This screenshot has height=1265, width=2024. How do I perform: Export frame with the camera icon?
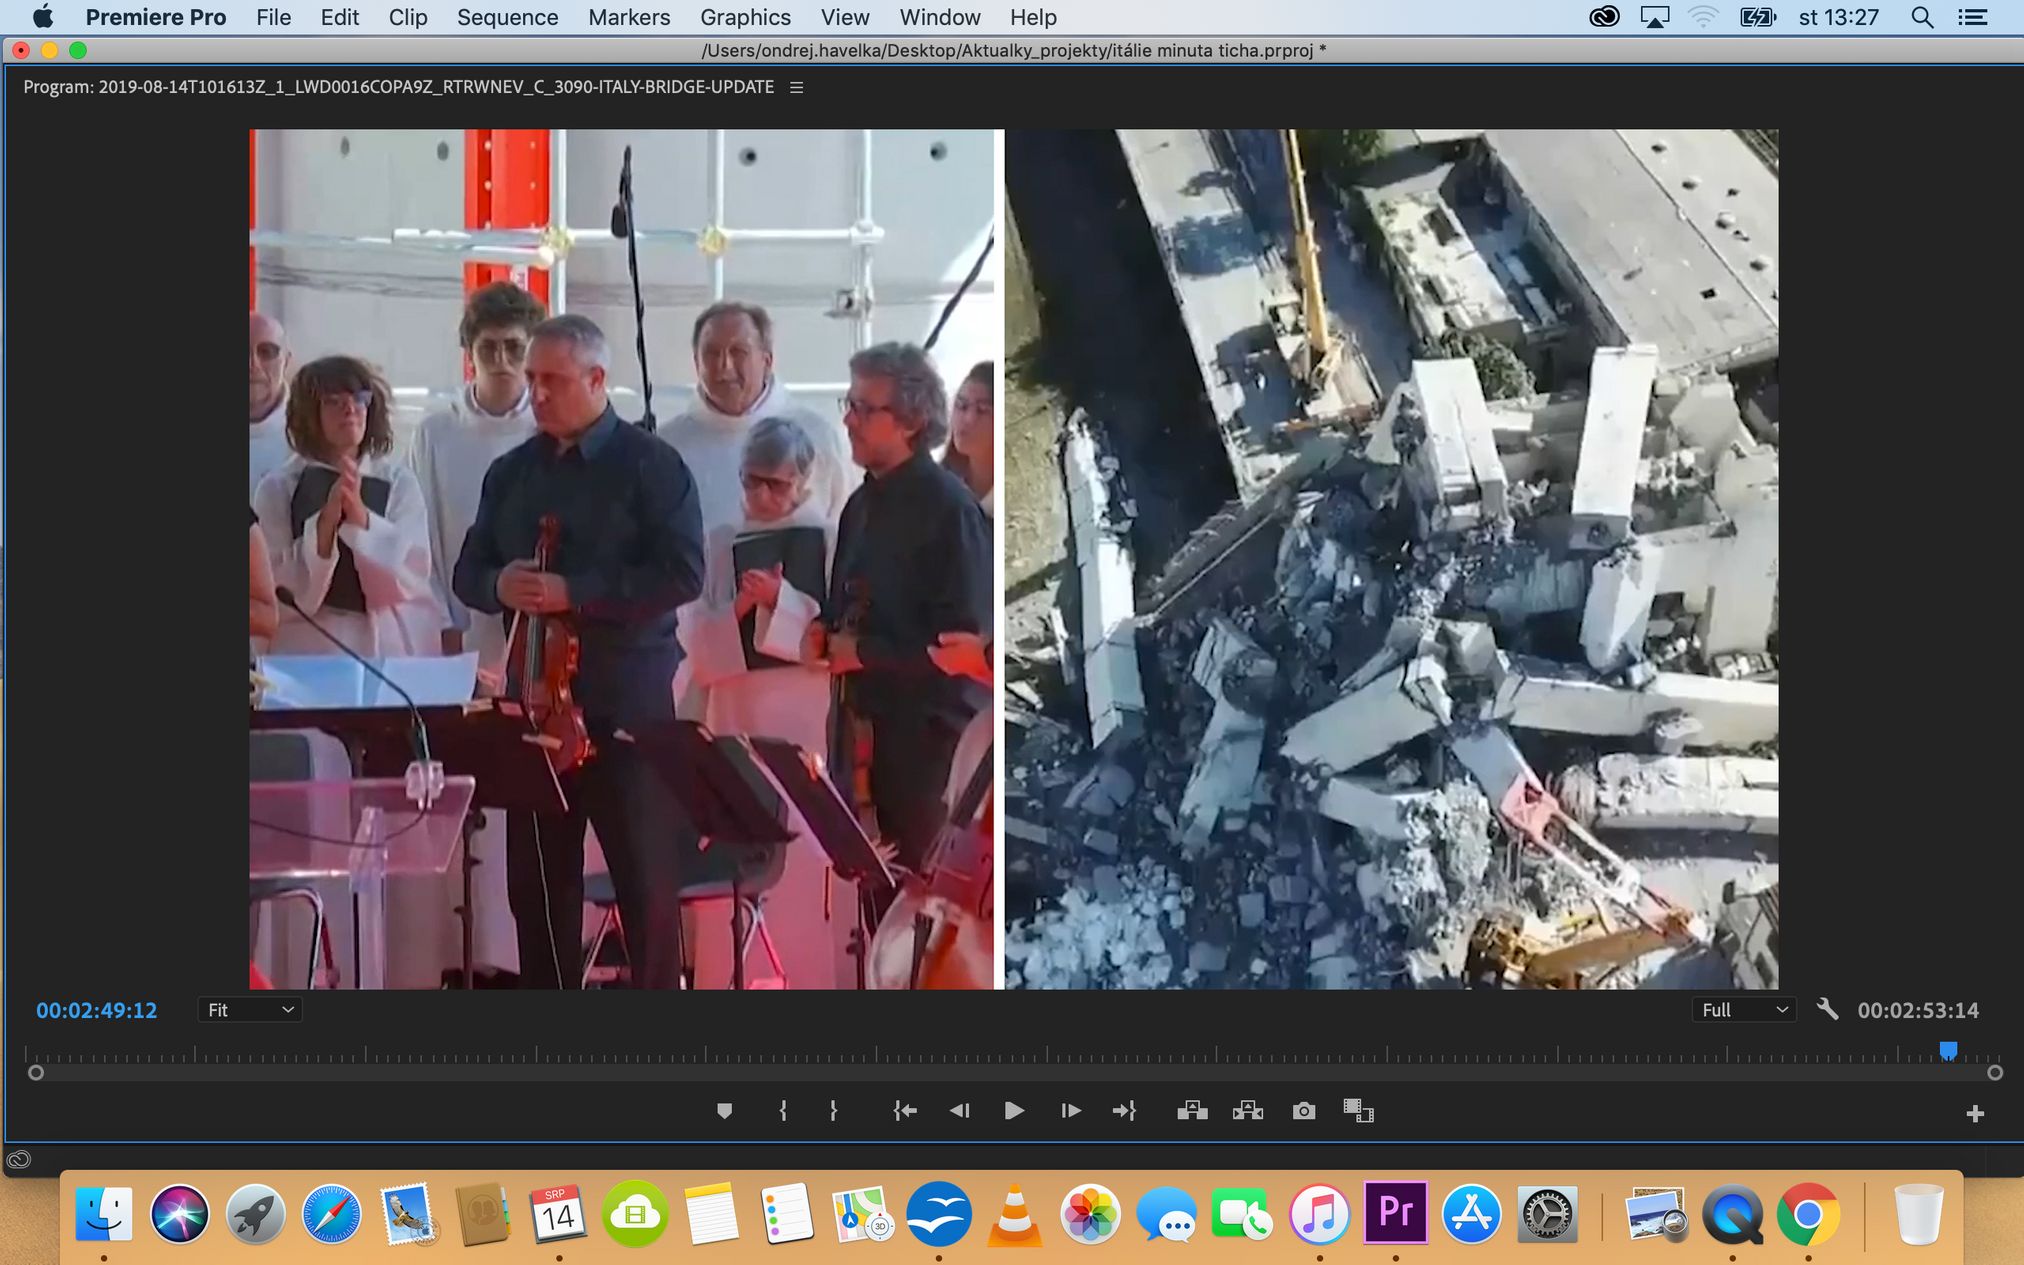[x=1303, y=1111]
